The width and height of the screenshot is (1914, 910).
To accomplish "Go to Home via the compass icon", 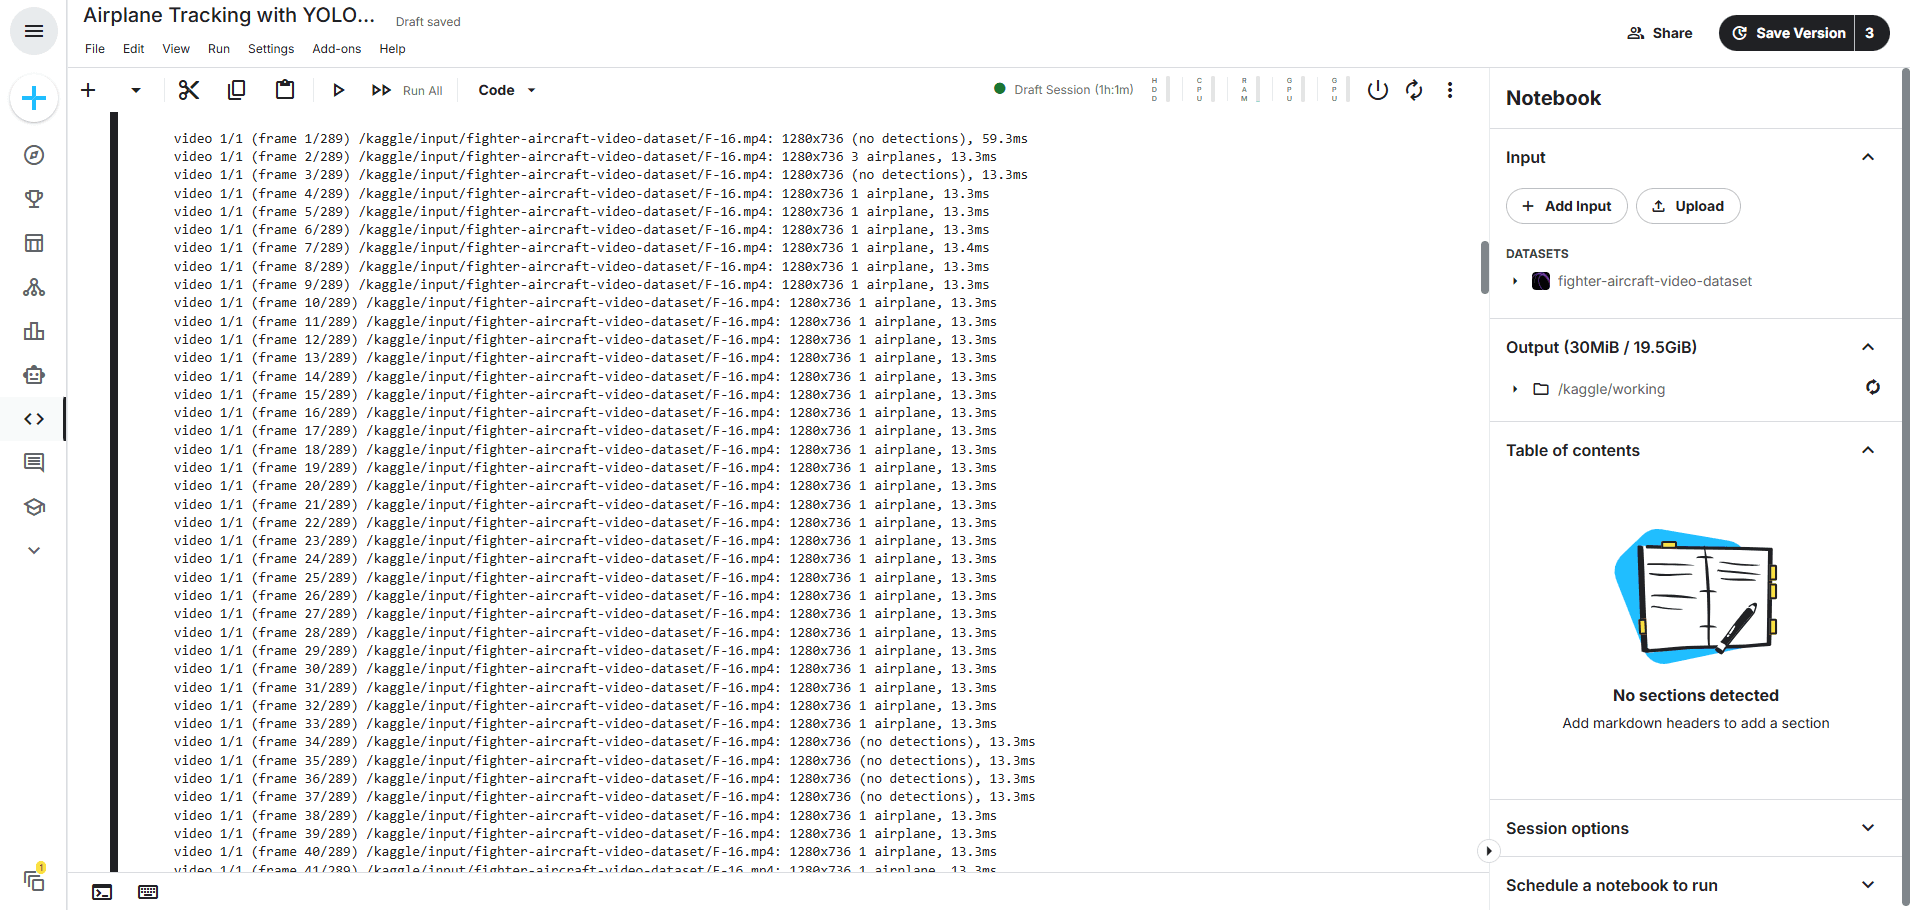I will 34,155.
